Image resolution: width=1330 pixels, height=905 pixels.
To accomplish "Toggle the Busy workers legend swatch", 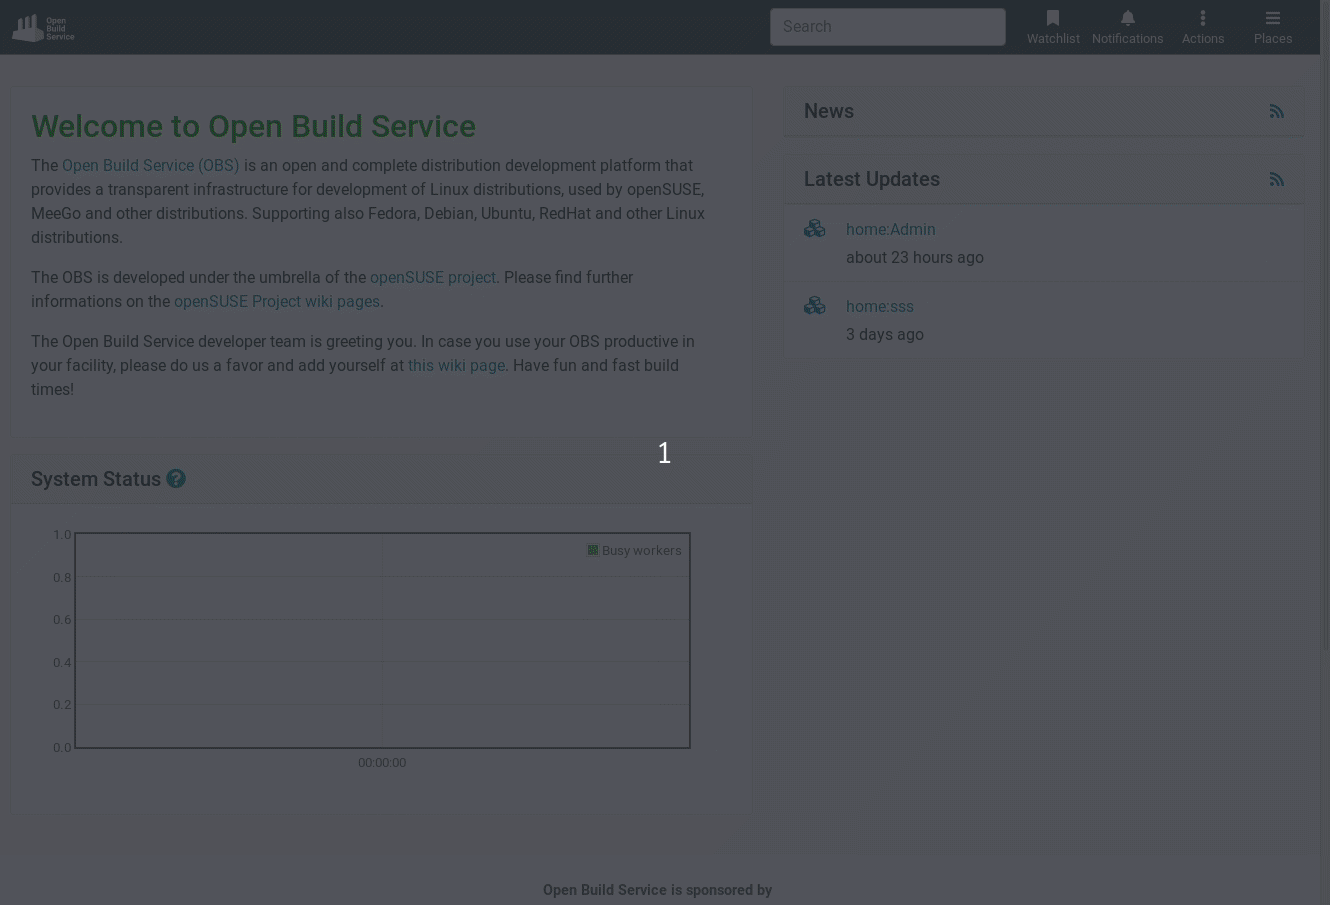I will pos(593,550).
